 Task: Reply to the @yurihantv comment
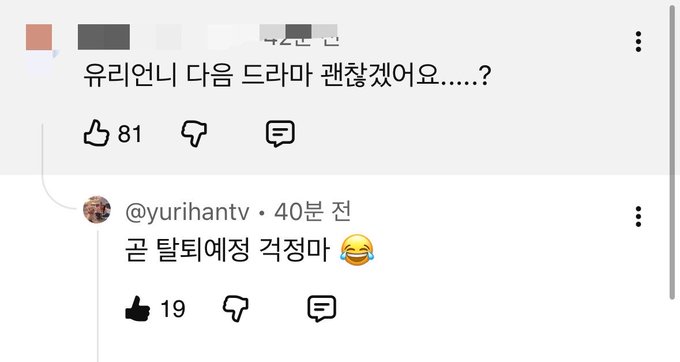coord(322,309)
